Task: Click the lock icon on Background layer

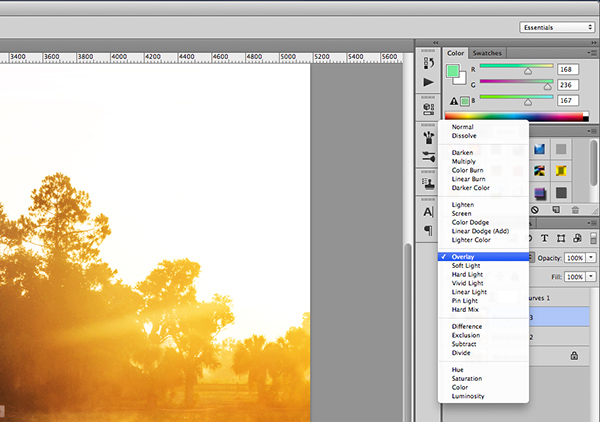Action: tap(573, 355)
